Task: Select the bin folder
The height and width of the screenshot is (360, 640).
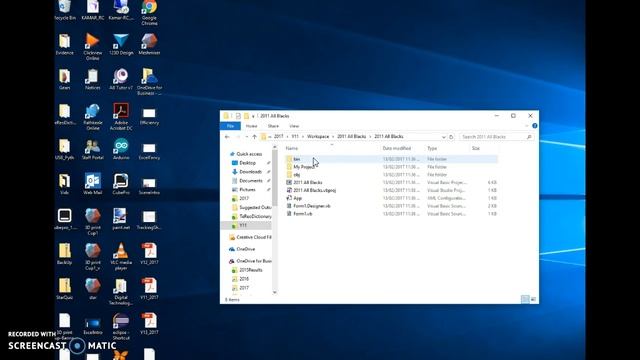Action: (297, 159)
